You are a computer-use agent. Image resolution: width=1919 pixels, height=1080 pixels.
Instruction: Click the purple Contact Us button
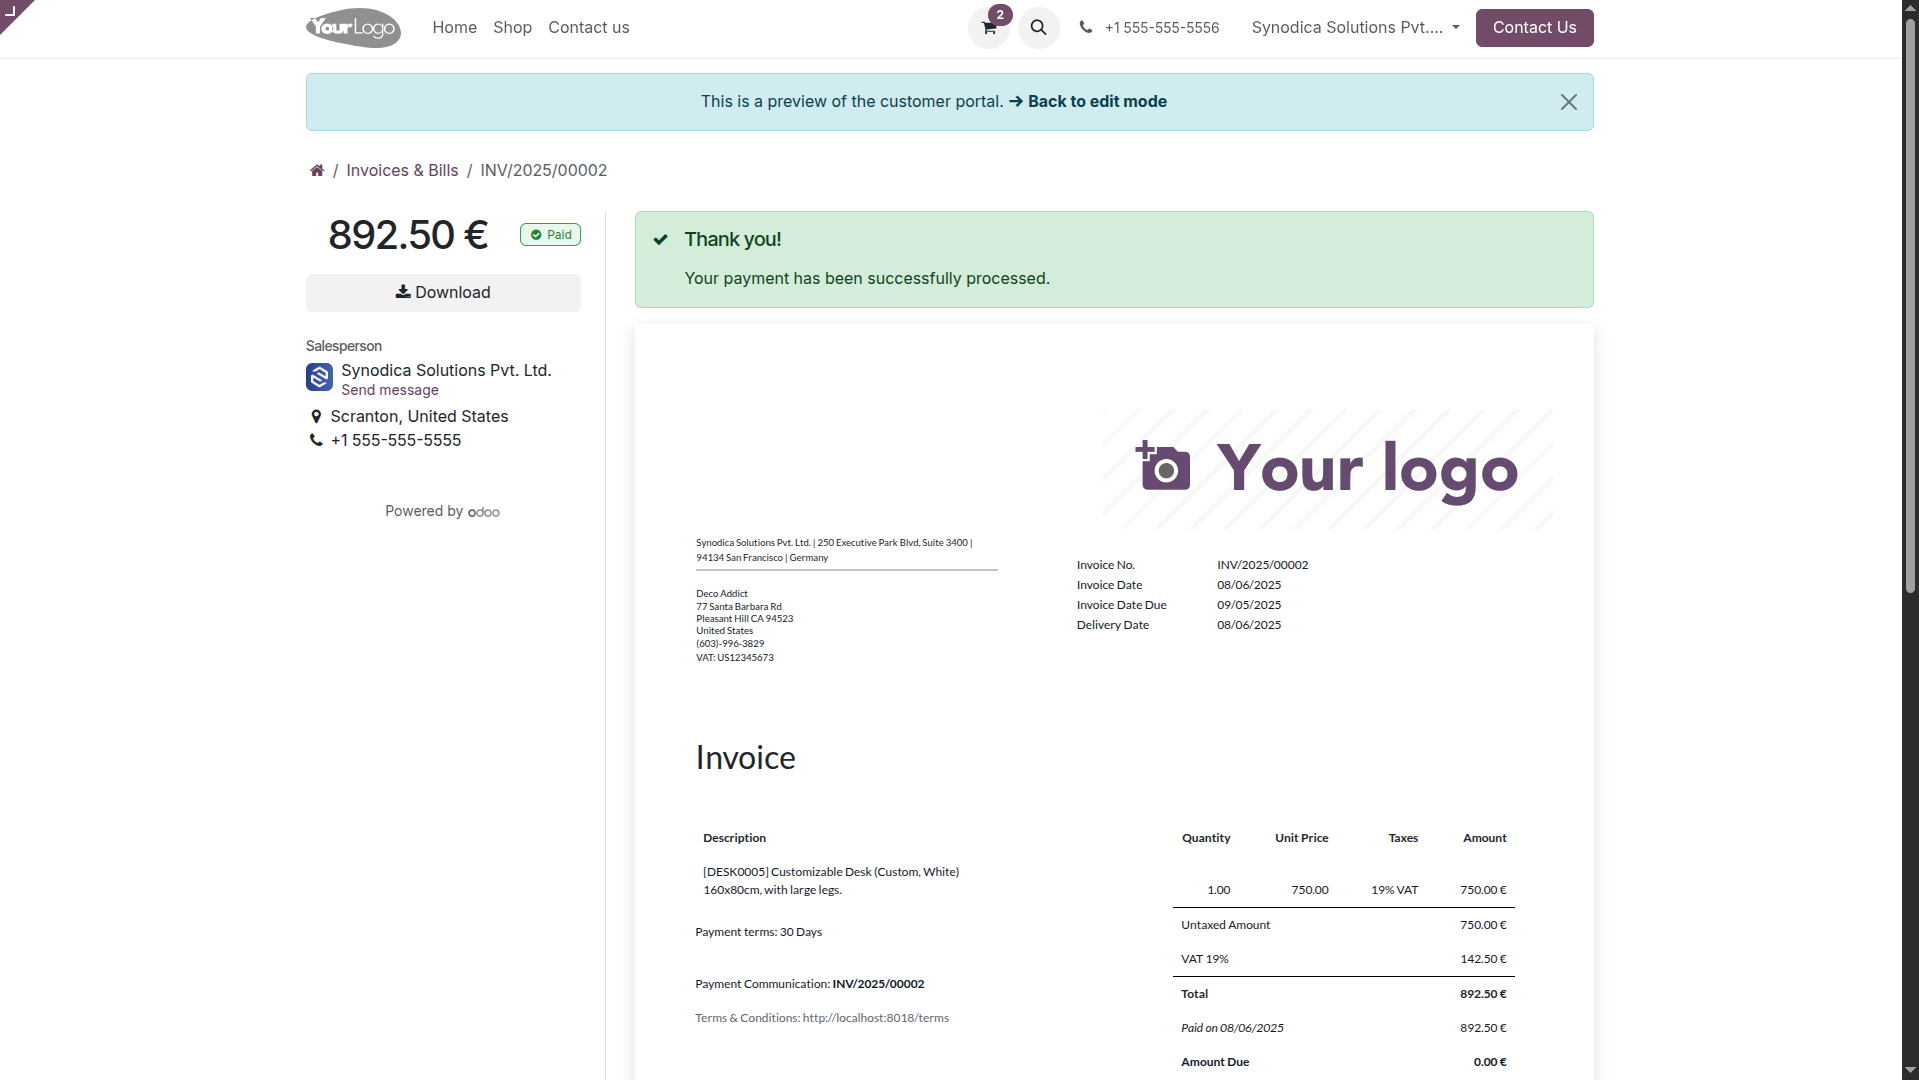[x=1534, y=28]
